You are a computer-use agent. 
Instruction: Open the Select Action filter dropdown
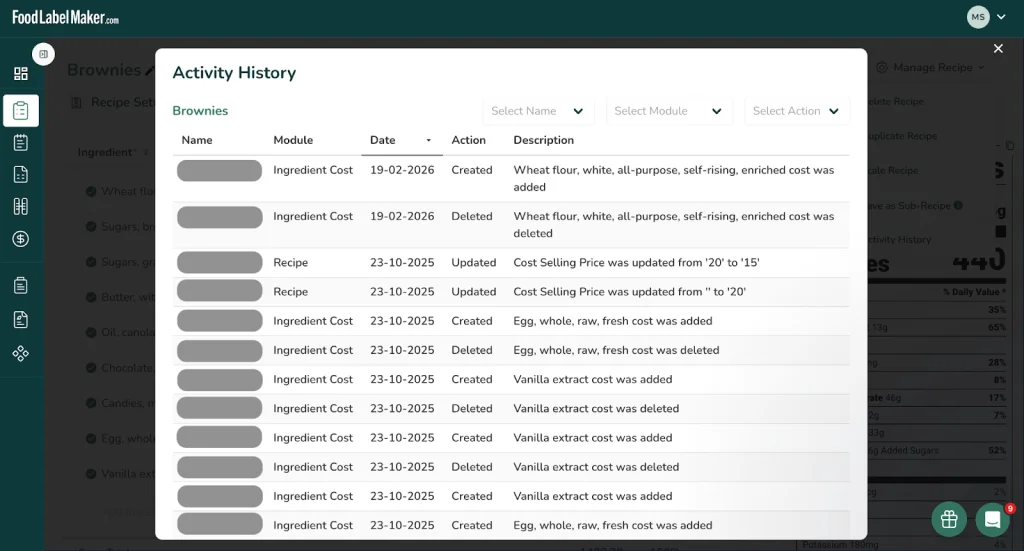[797, 111]
